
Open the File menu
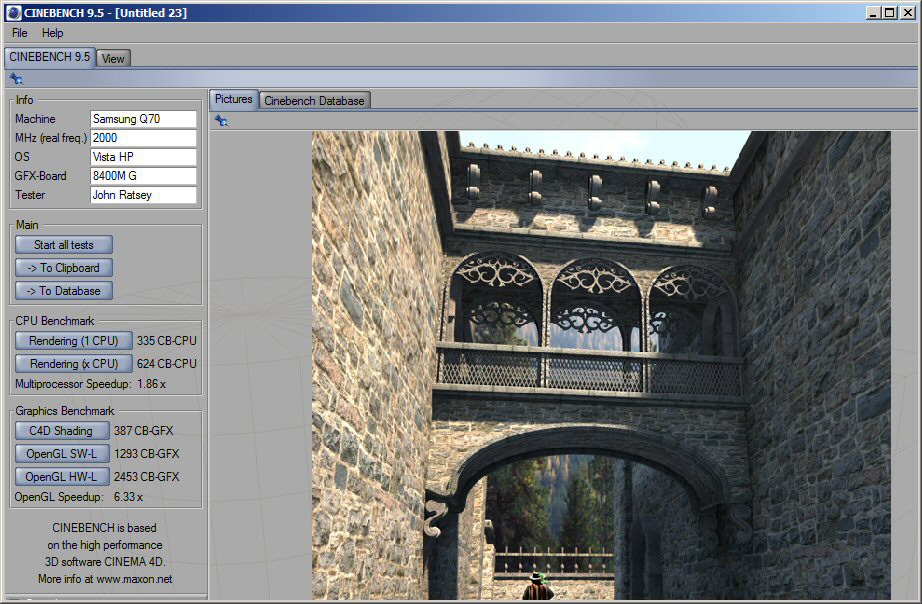(19, 33)
